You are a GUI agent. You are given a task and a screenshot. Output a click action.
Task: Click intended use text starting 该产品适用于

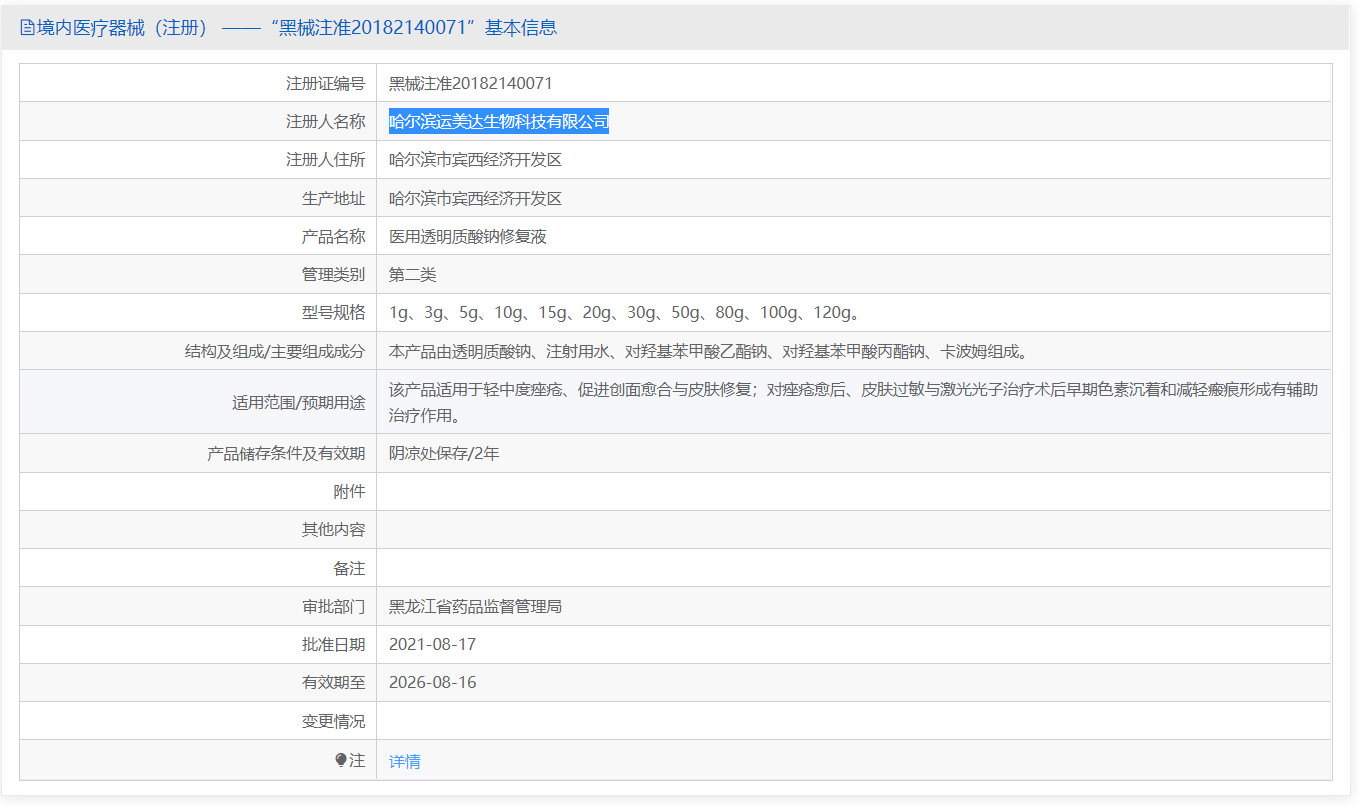tap(853, 402)
